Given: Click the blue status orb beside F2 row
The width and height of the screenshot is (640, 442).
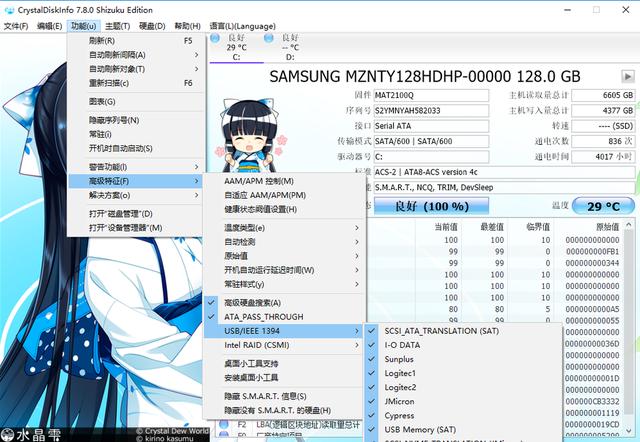Looking at the screenshot, I should pyautogui.click(x=214, y=424).
